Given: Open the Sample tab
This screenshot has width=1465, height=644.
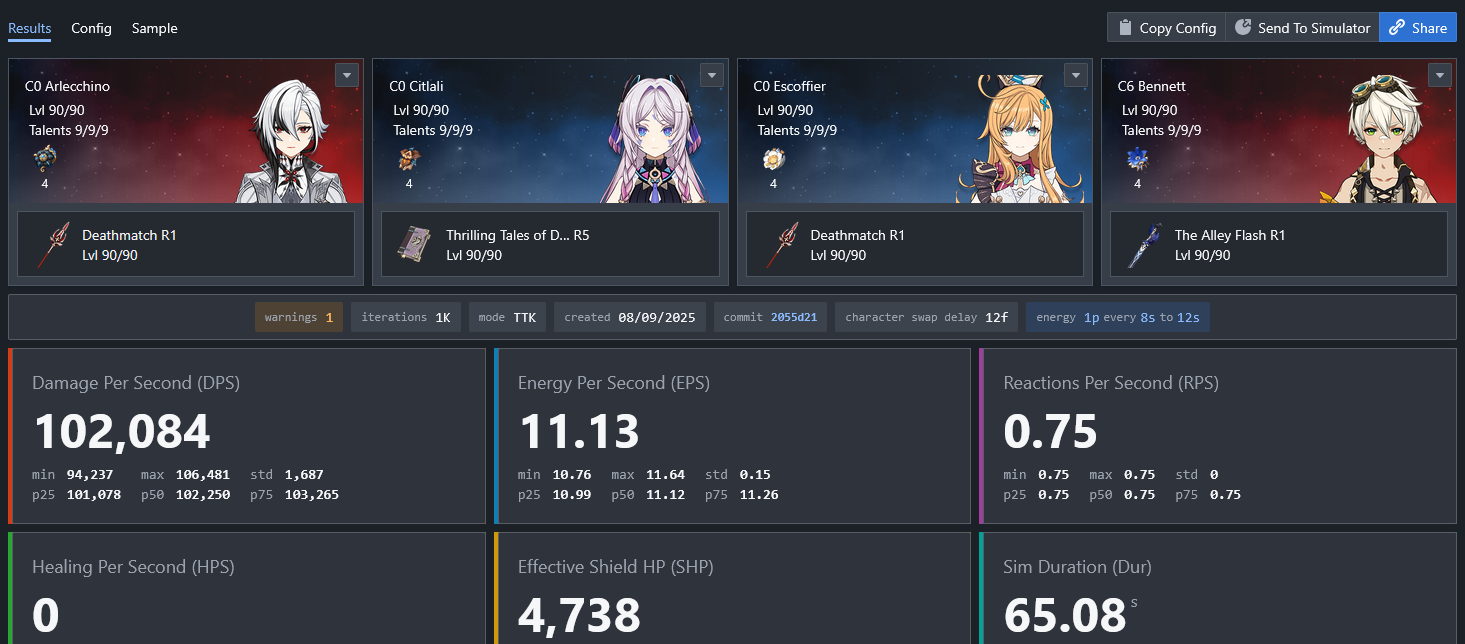Looking at the screenshot, I should 155,28.
